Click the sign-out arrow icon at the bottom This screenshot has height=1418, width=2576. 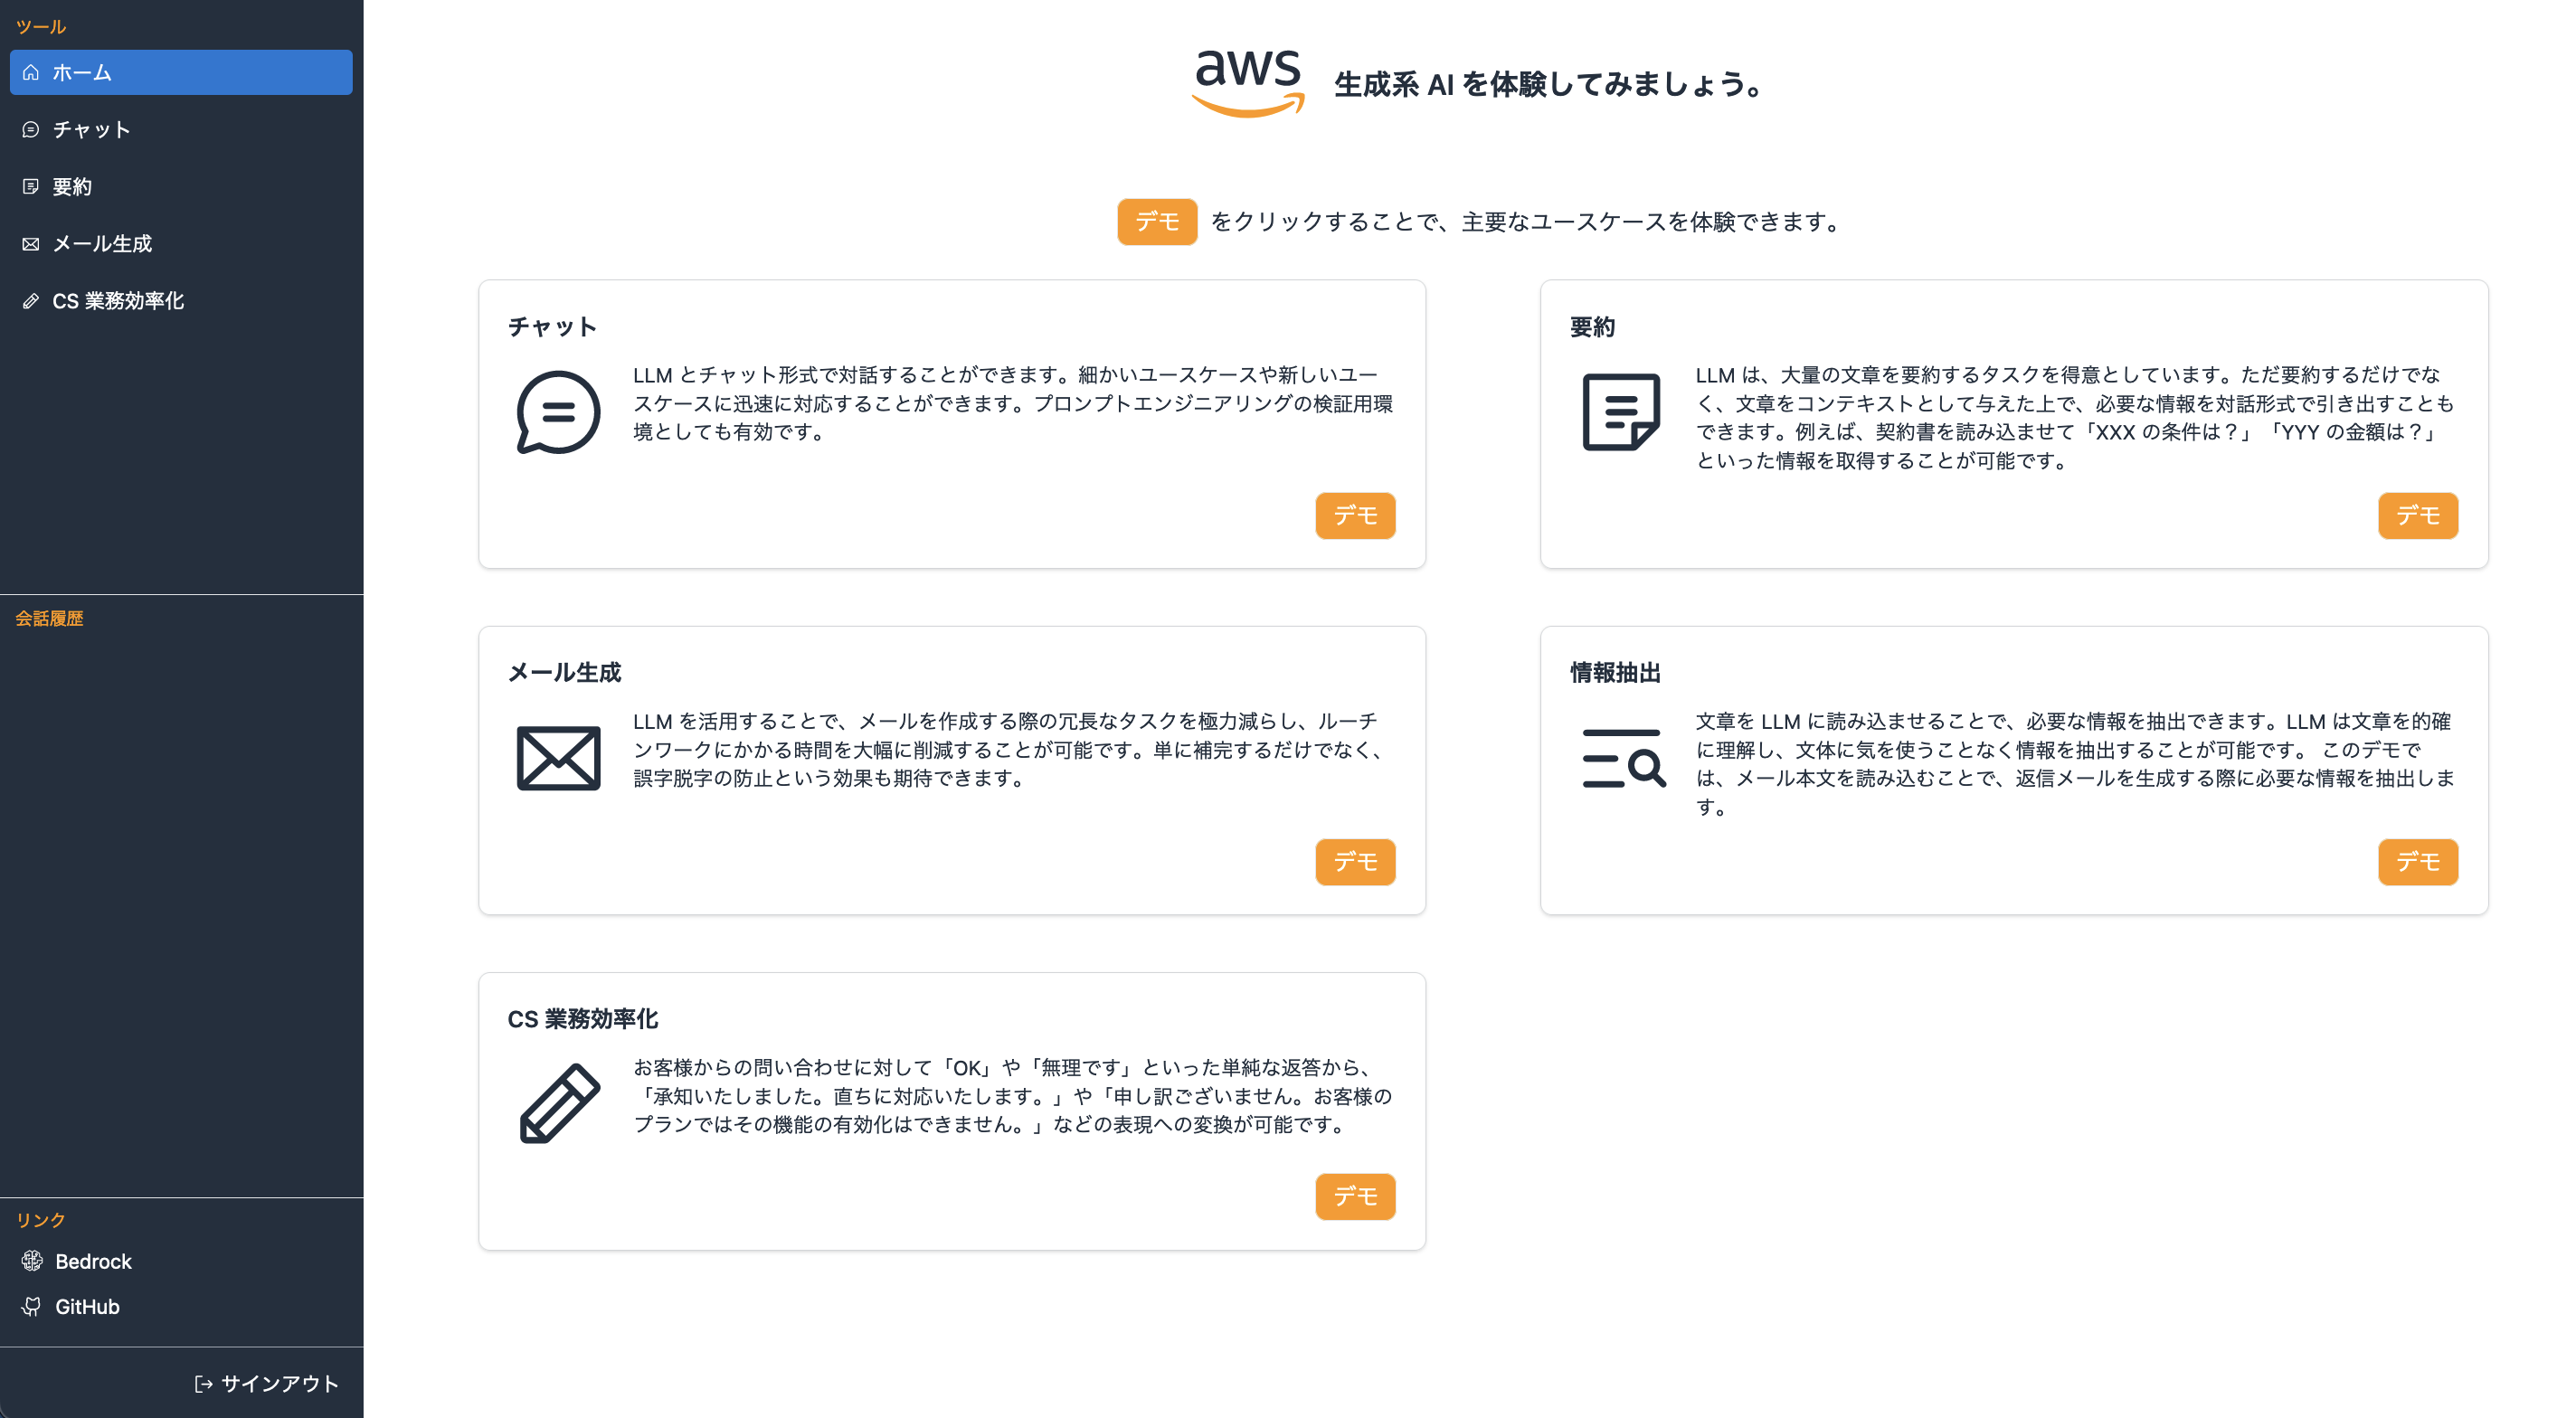tap(203, 1383)
